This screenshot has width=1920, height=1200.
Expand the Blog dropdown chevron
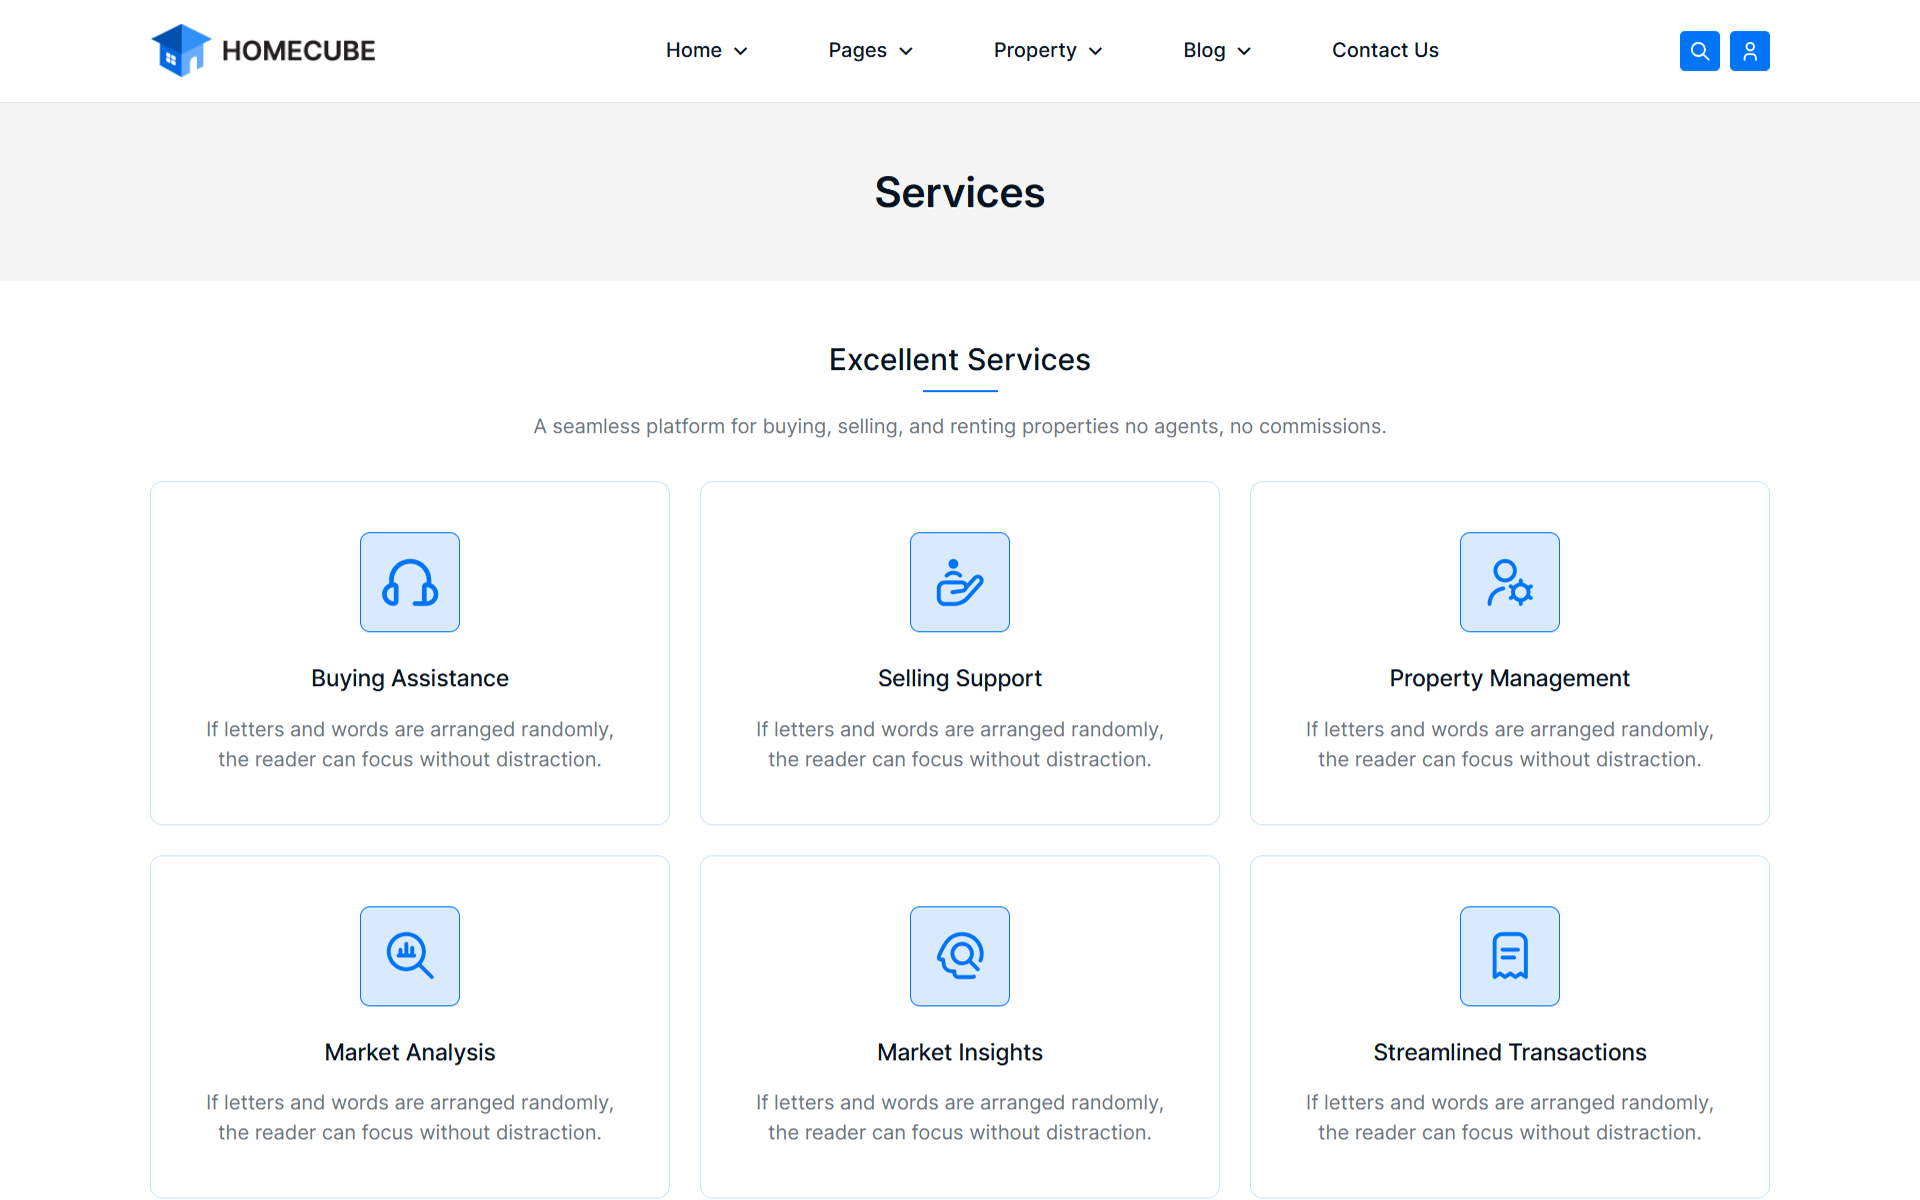point(1244,51)
